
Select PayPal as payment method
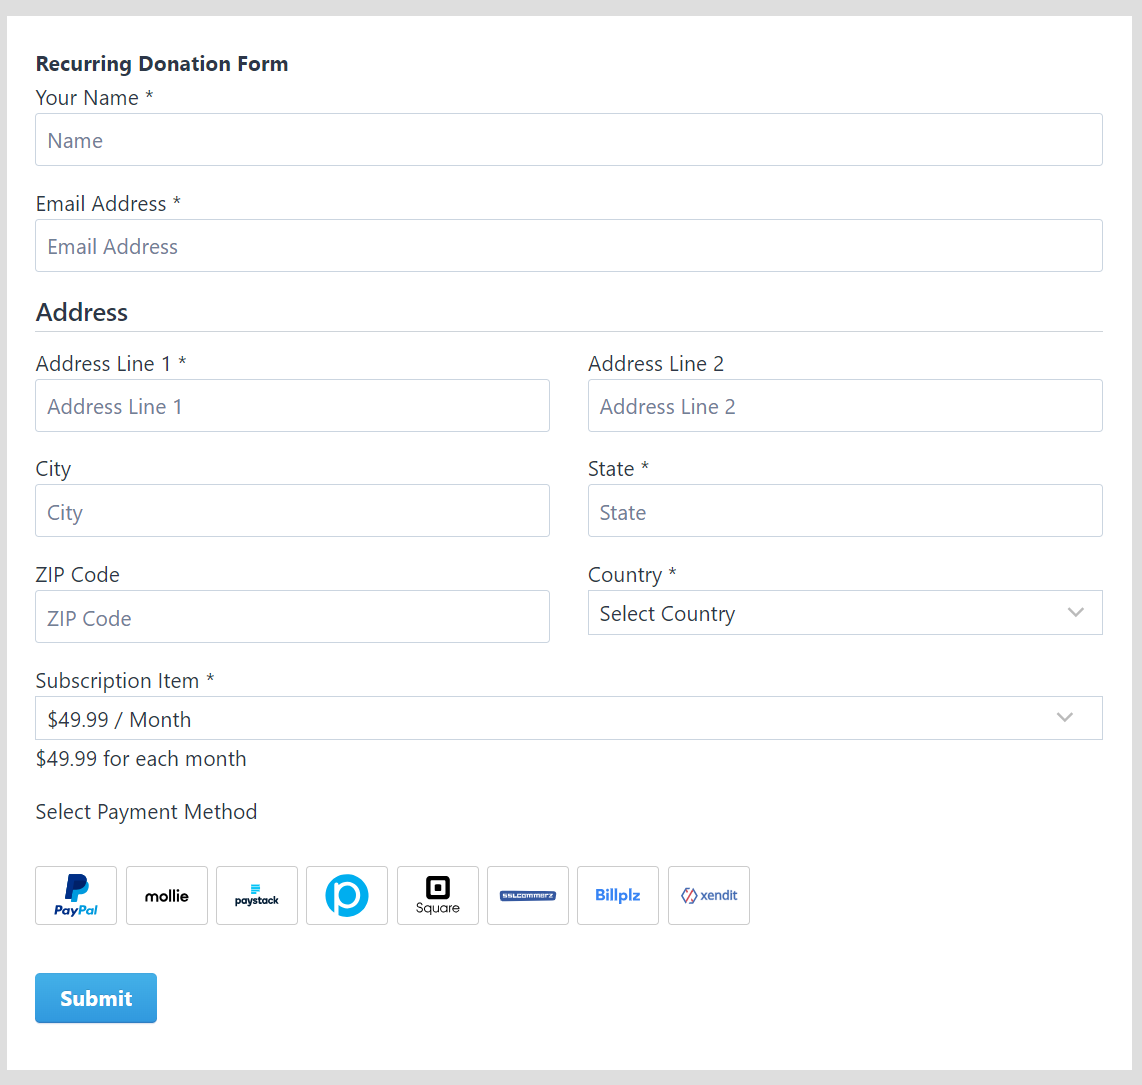76,895
